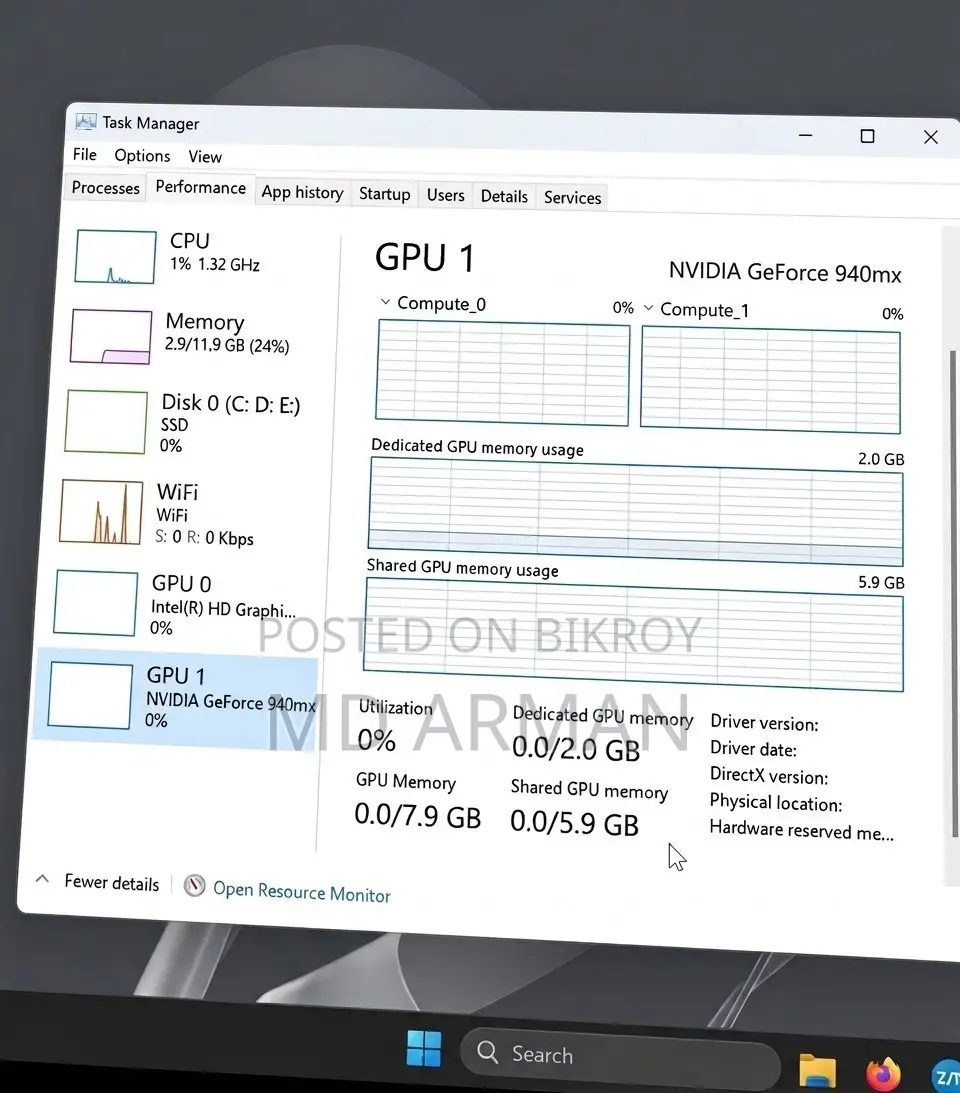Click the 'DirectX version:' label
The width and height of the screenshot is (960, 1093).
[769, 775]
